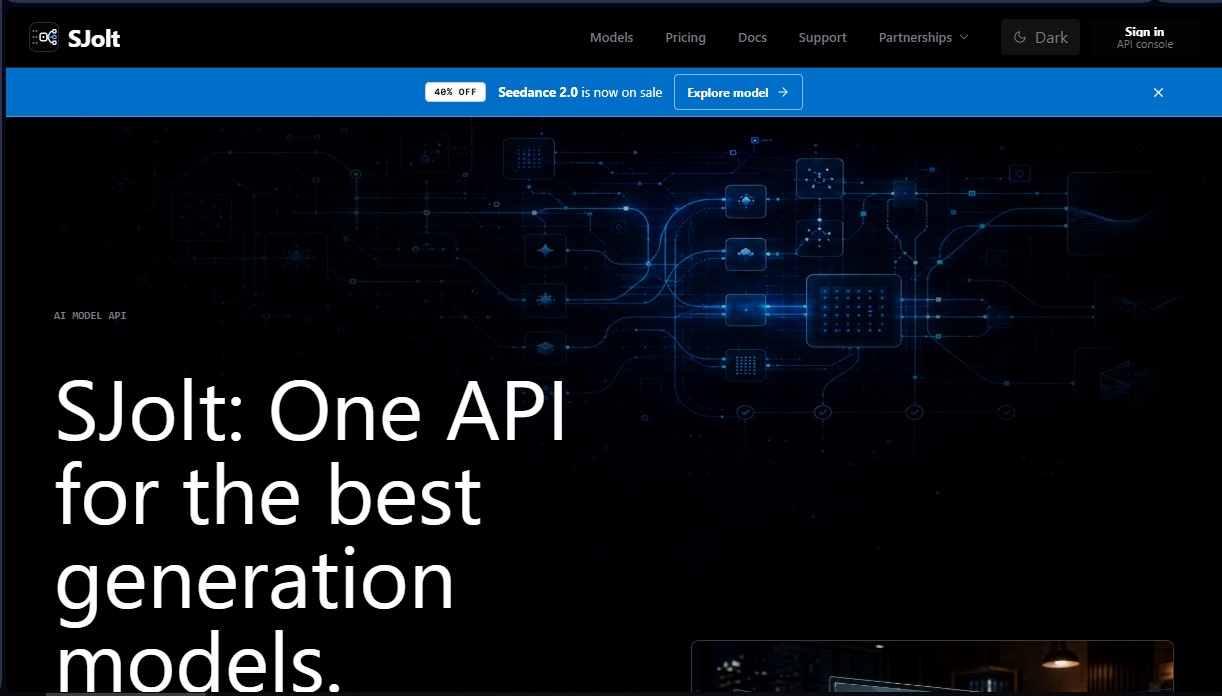Open the SJolt brand name link
1222x696 pixels.
point(94,38)
